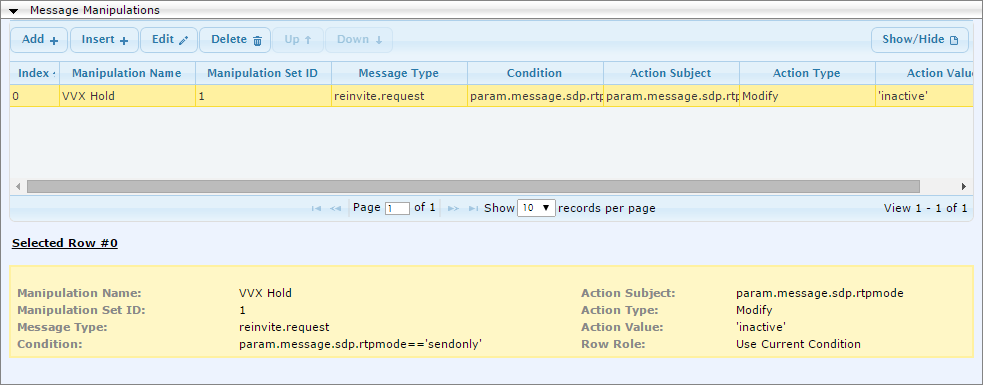This screenshot has width=983, height=385.
Task: Go to next page icon
Action: [x=454, y=208]
